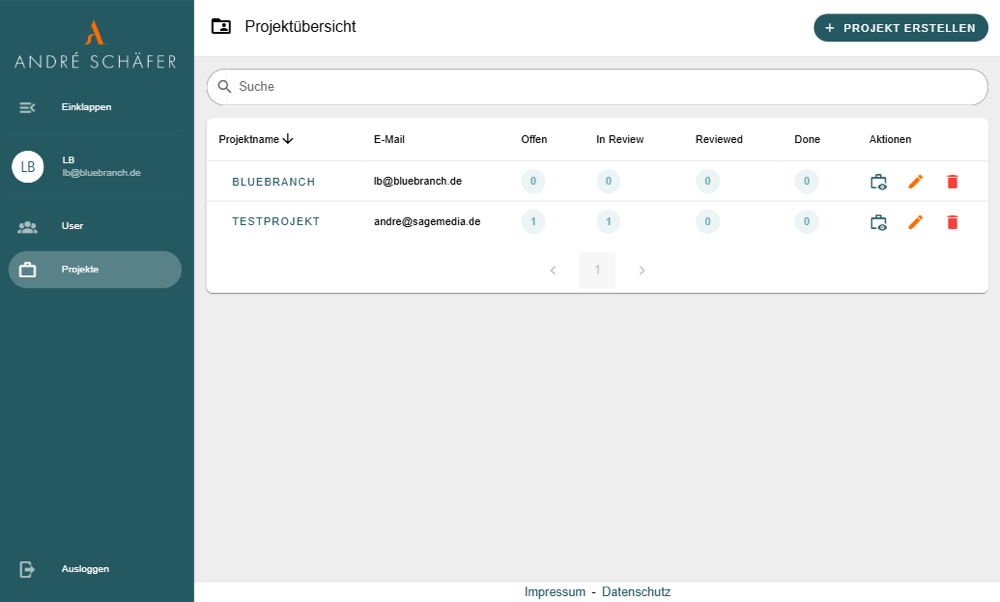Click the In Review badge for BLUEBRANCH
This screenshot has height=602, width=1000.
pos(608,181)
